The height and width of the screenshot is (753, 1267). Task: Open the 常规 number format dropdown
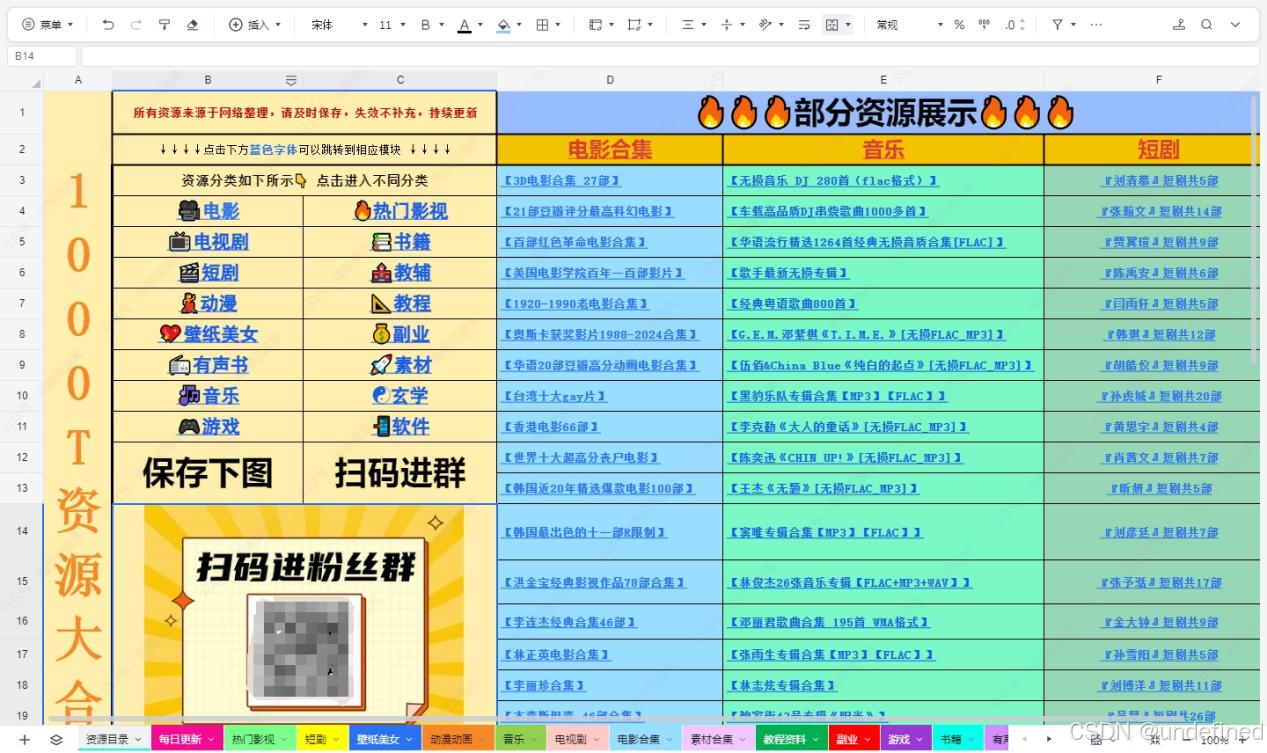[909, 24]
